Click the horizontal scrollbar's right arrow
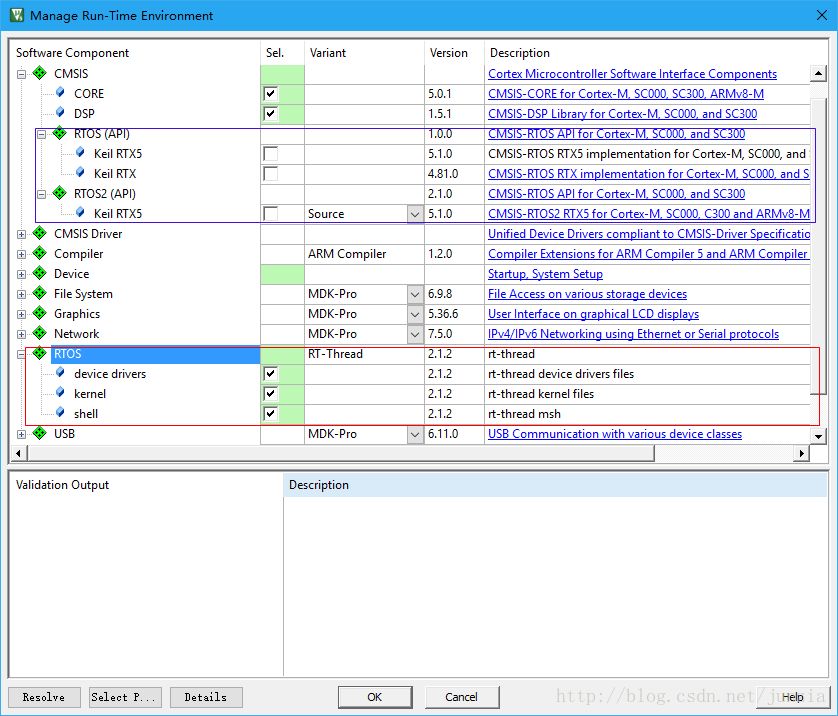838x716 pixels. tap(801, 454)
